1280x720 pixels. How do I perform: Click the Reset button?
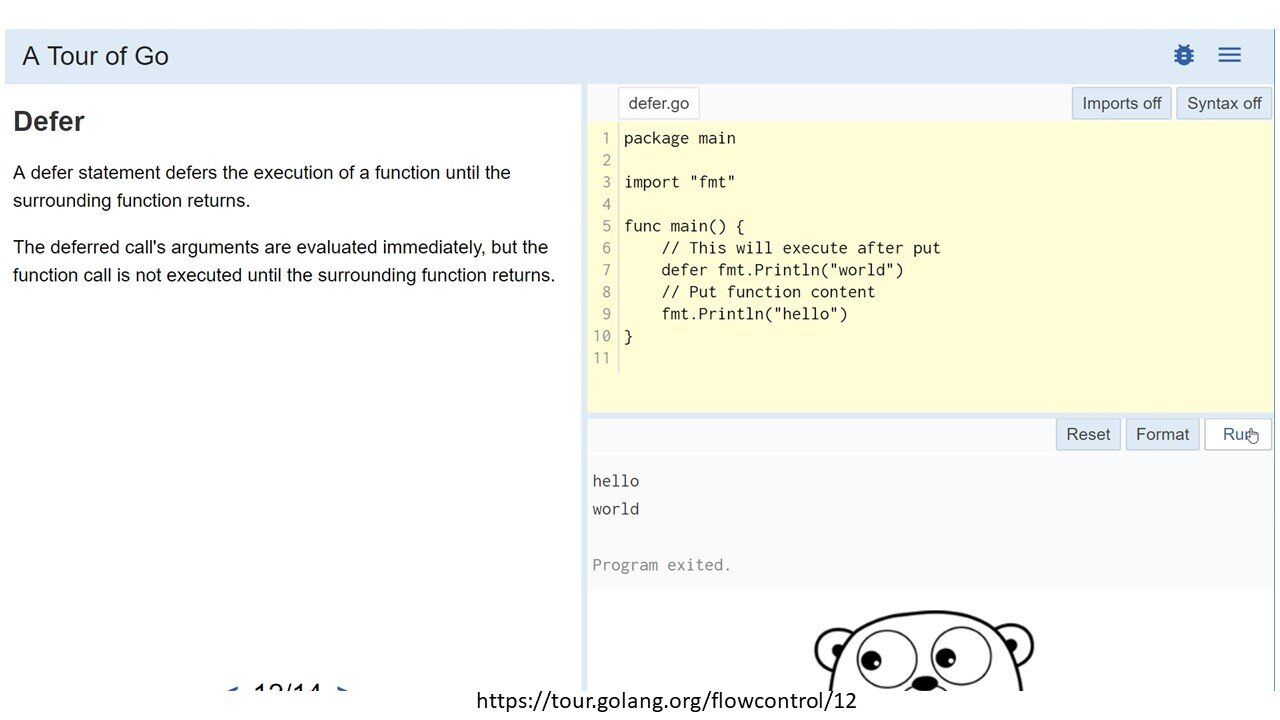(x=1088, y=434)
